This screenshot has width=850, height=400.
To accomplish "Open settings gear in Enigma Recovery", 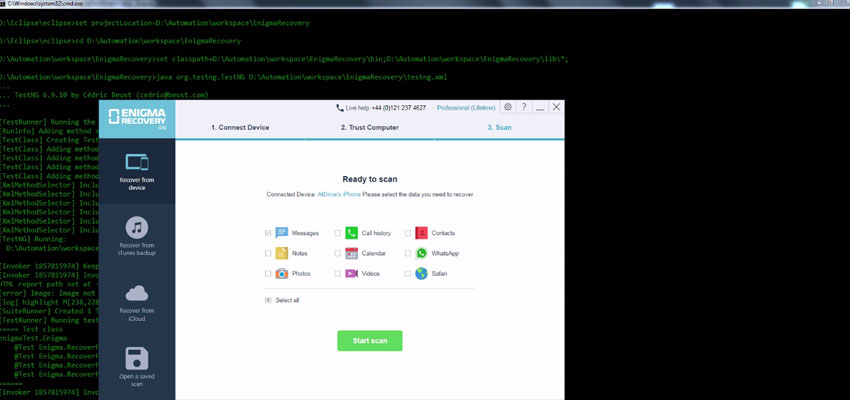I will (x=507, y=107).
